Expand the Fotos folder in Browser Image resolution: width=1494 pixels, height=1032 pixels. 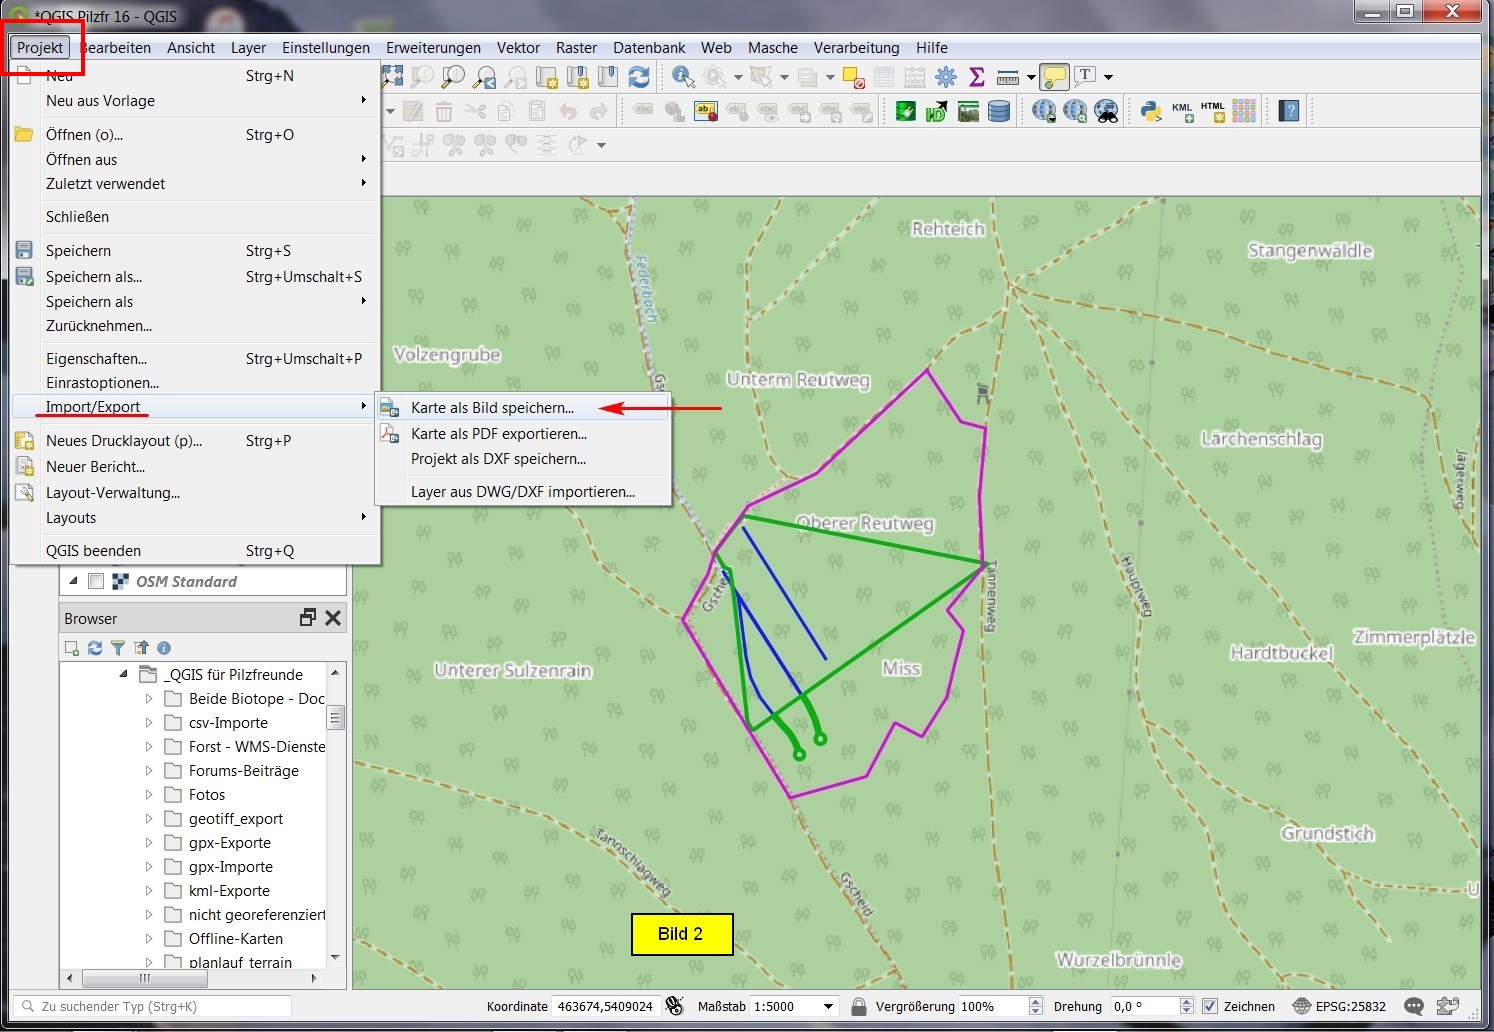pyautogui.click(x=149, y=795)
